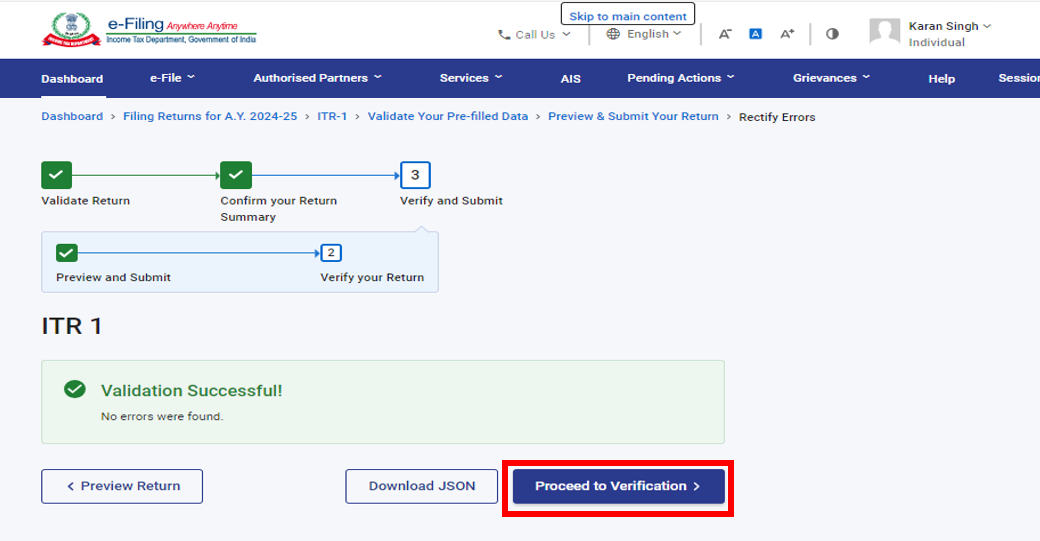The image size is (1040, 541).
Task: Open the Call Us dropdown
Action: pyautogui.click(x=535, y=34)
